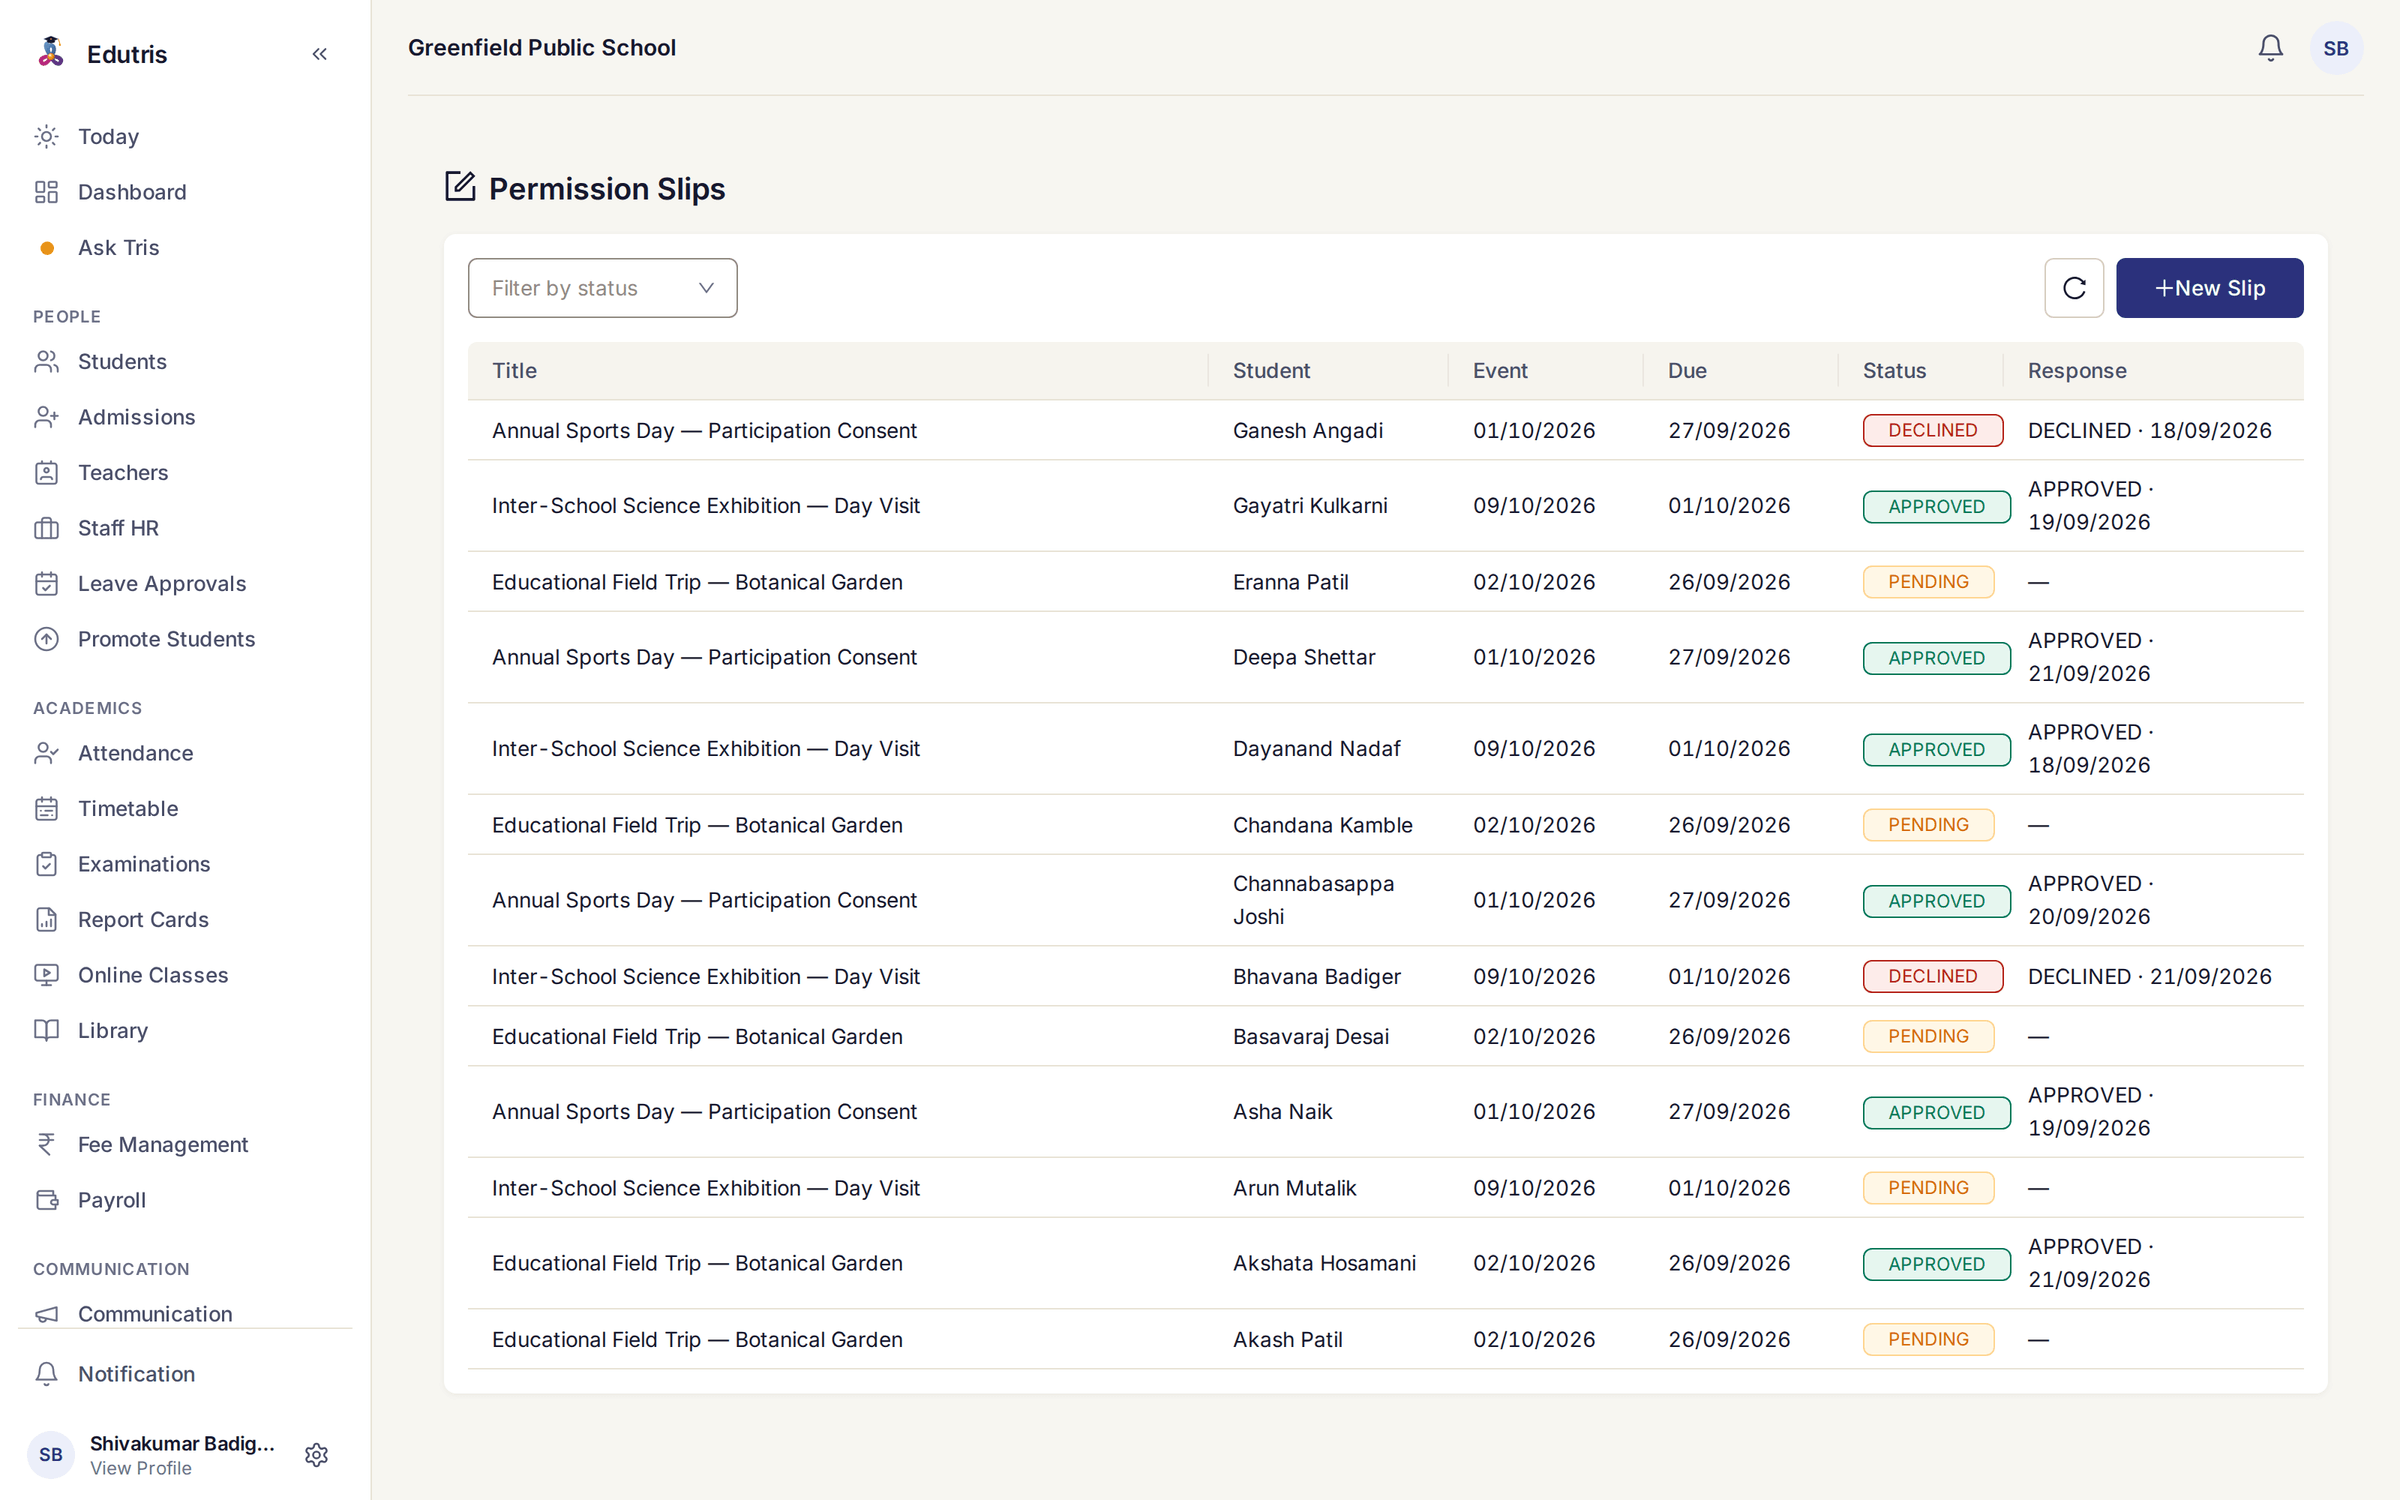Image resolution: width=2400 pixels, height=1500 pixels.
Task: Click the Edutris logo
Action: tap(50, 52)
